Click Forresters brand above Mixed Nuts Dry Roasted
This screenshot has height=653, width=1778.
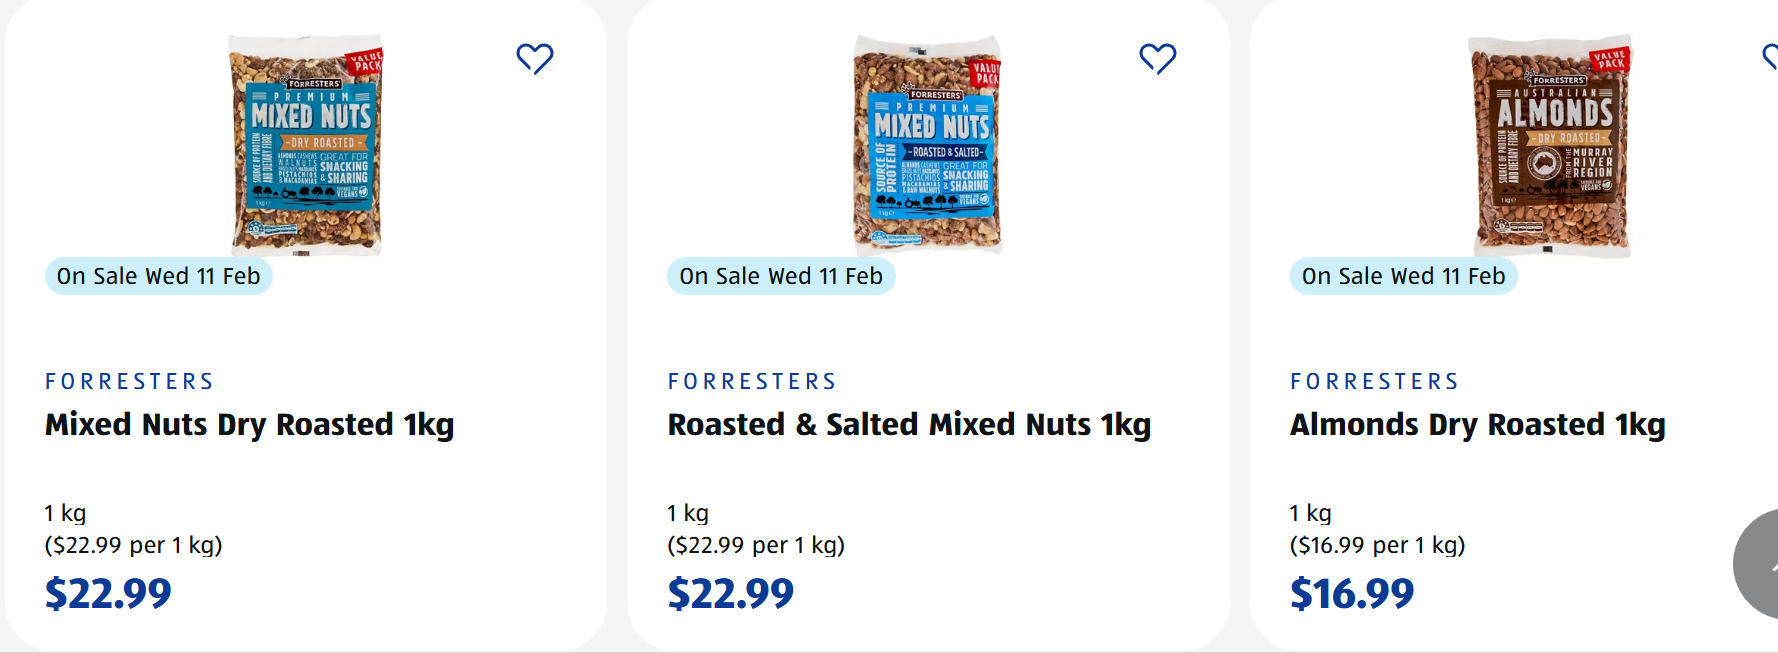click(x=130, y=381)
